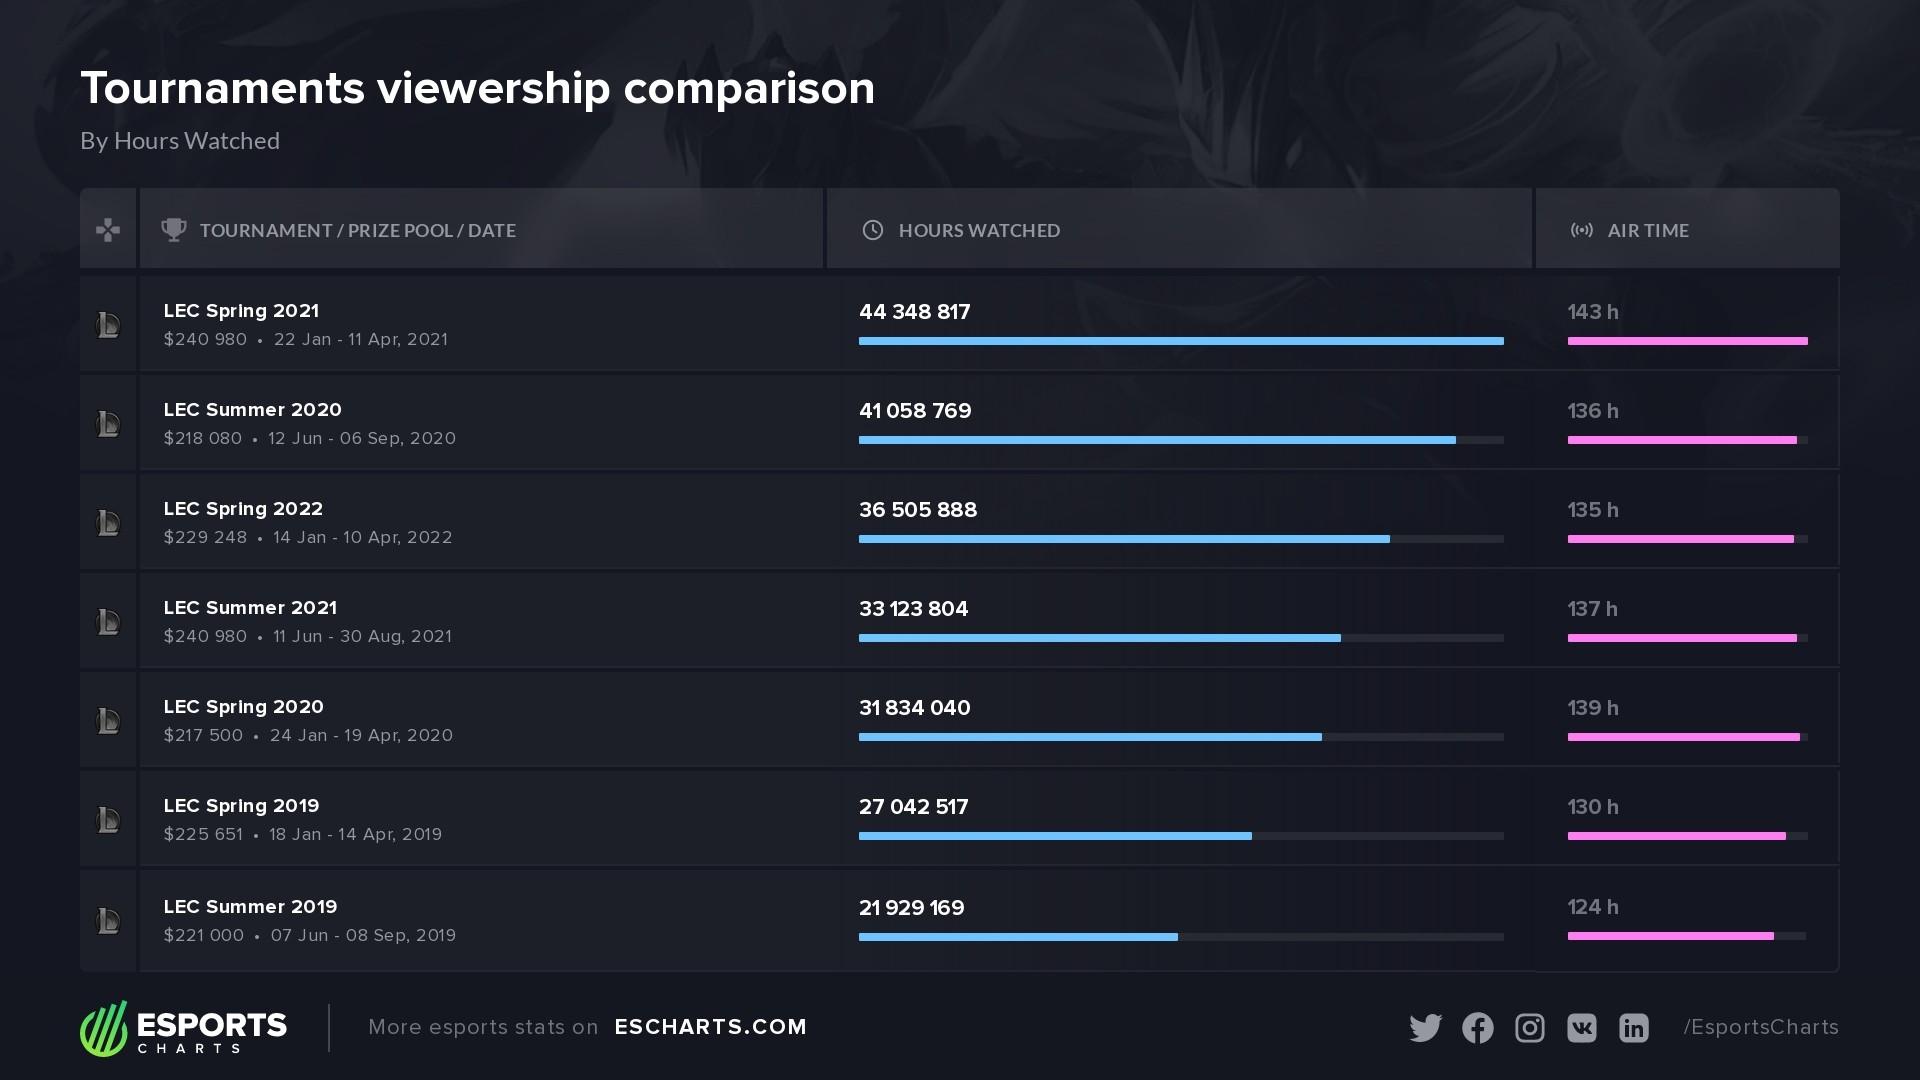
Task: Click League of Legends icon beside LEC Spring 2021
Action: 108,325
